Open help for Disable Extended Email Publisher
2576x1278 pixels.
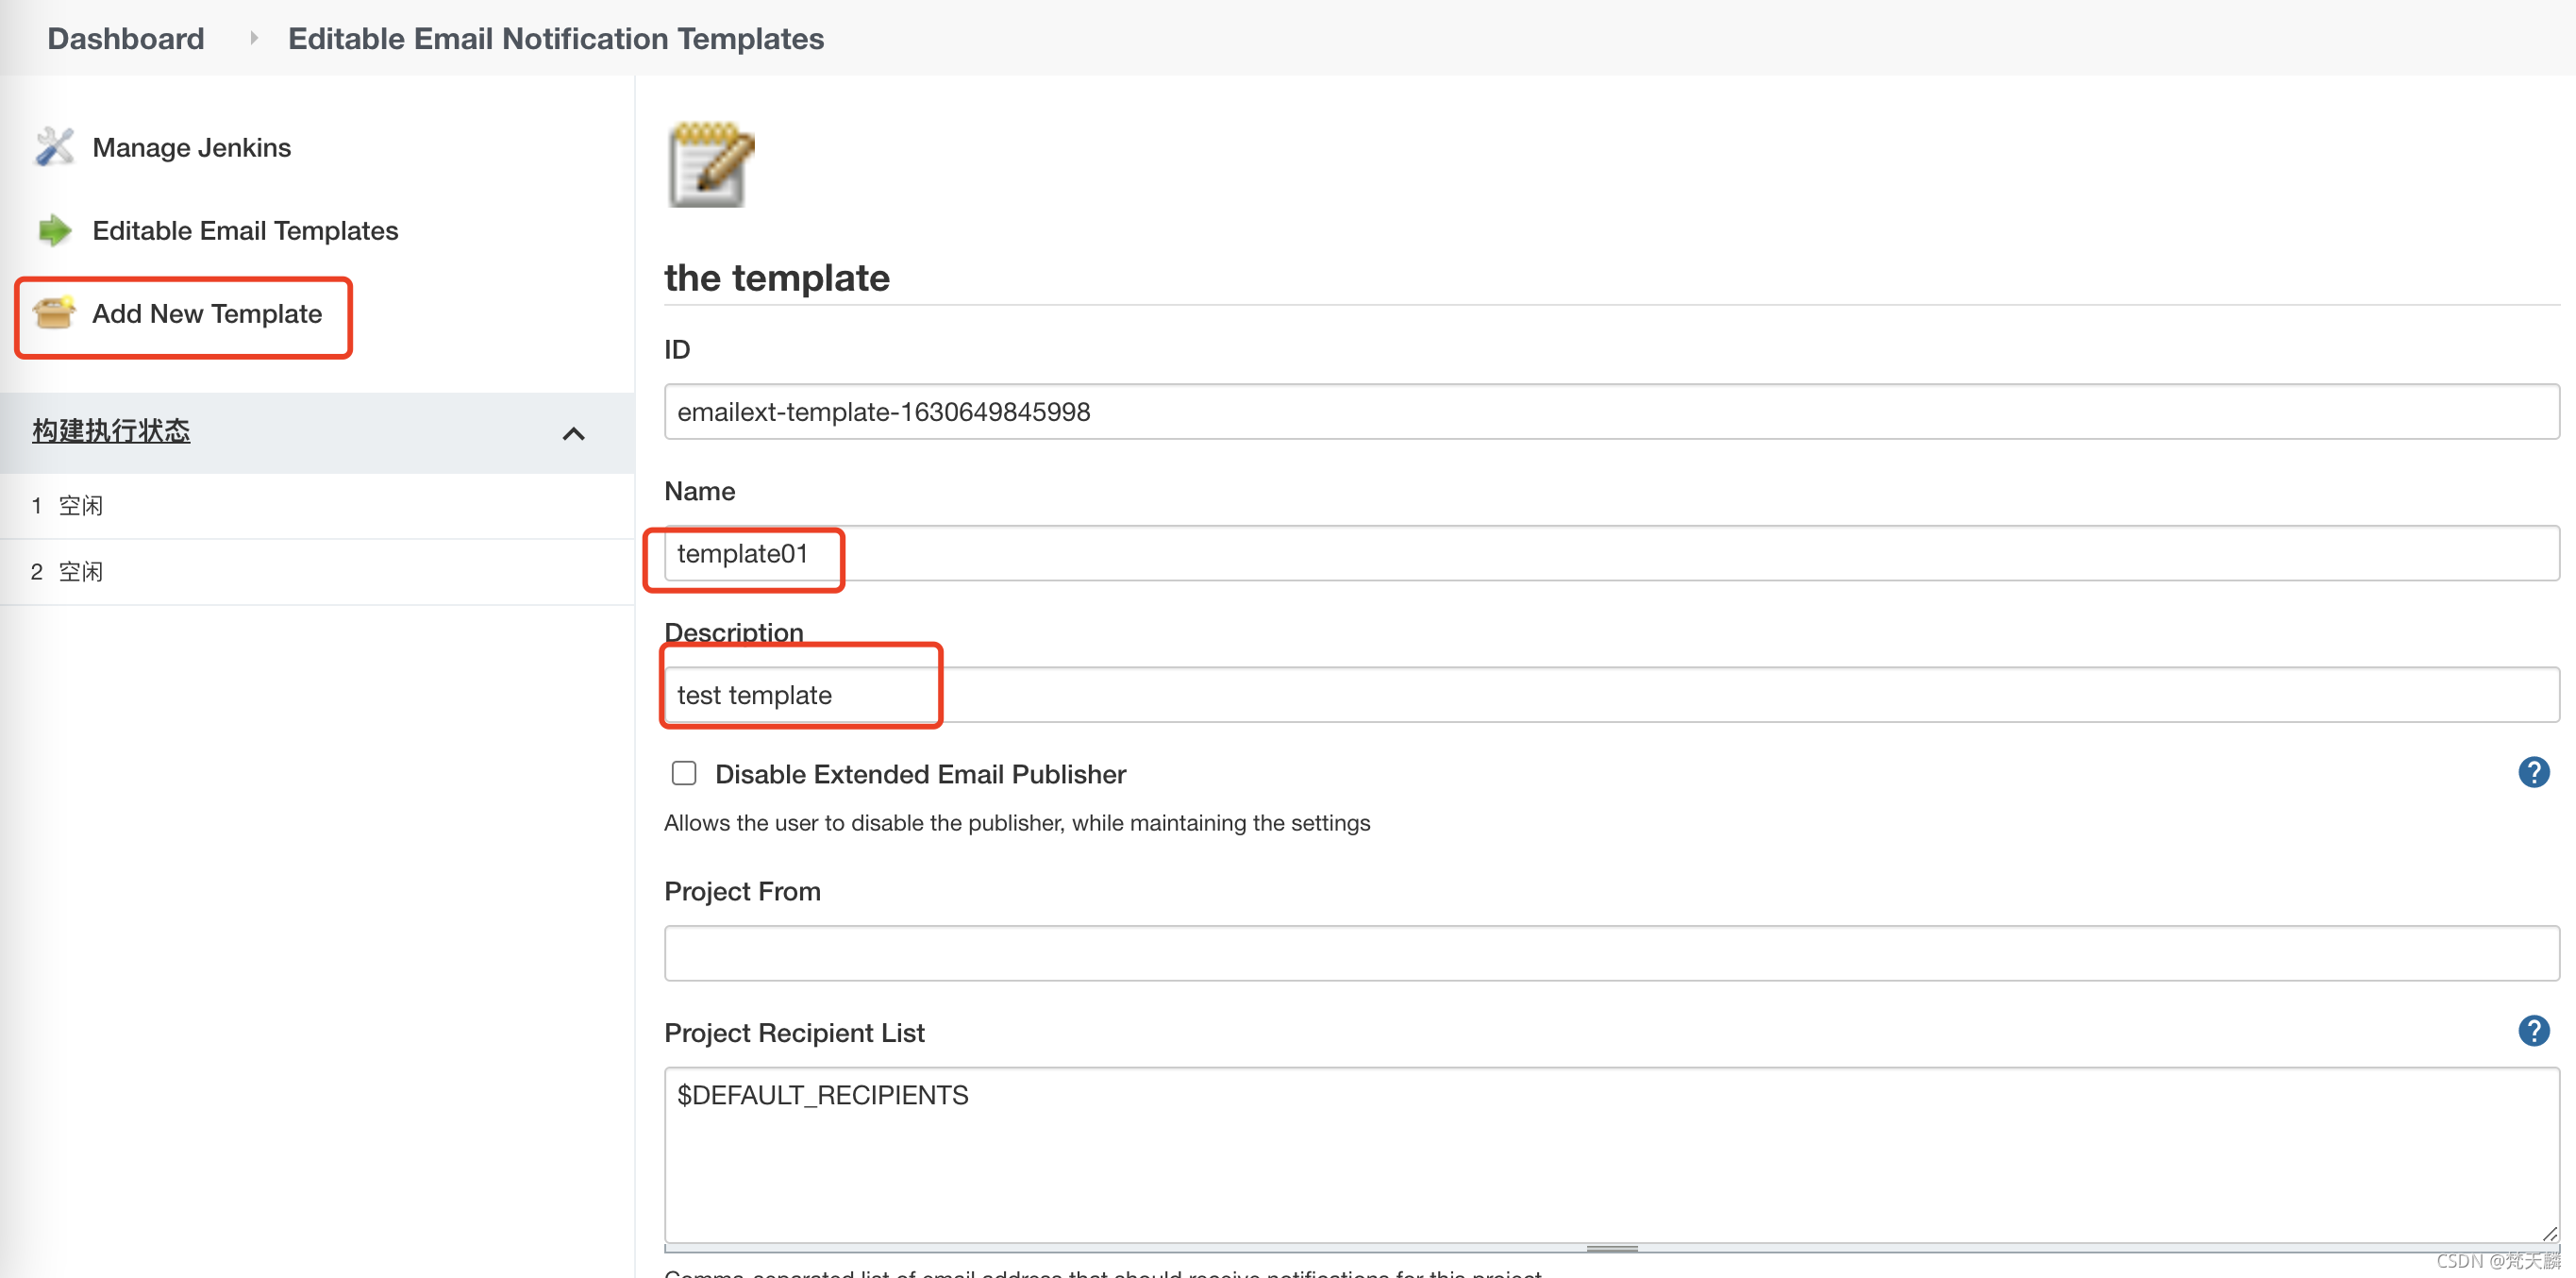click(x=2533, y=772)
